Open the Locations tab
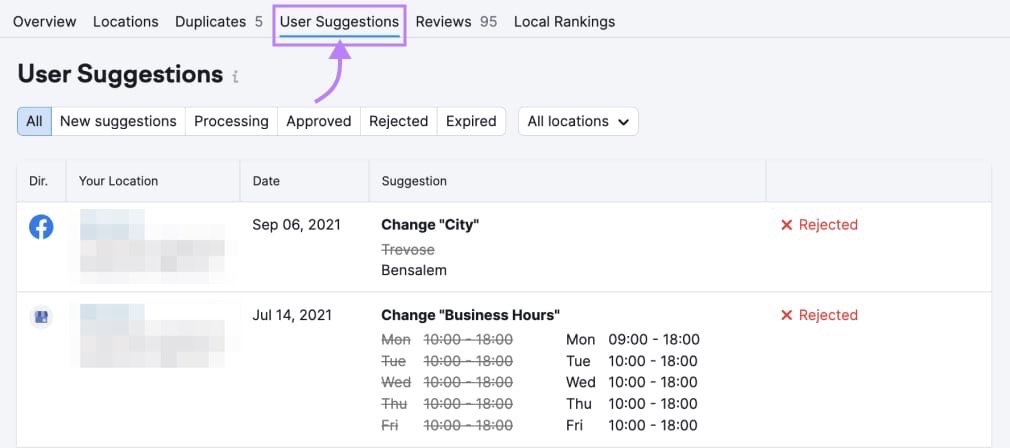Viewport: 1010px width, 448px height. [125, 21]
